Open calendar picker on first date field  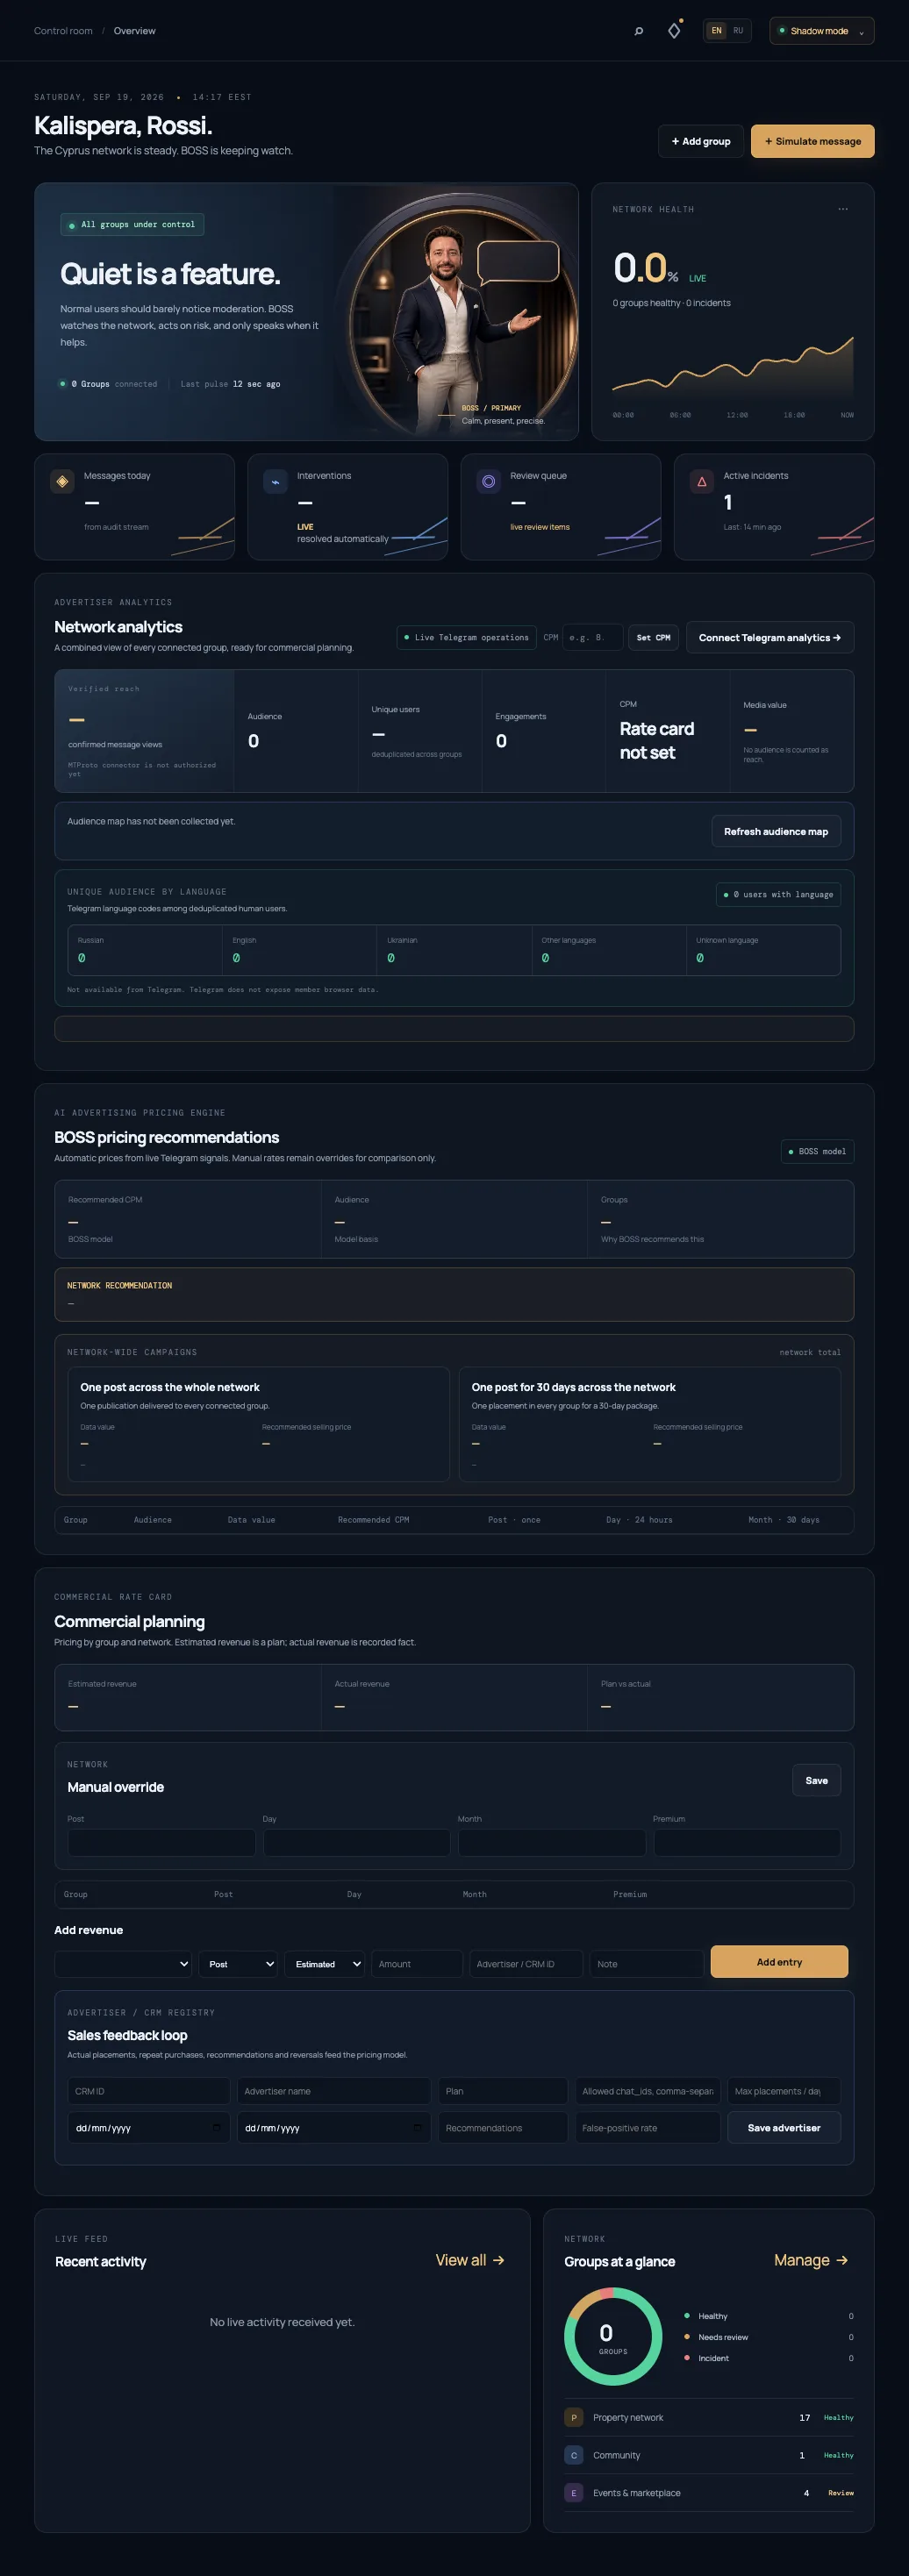tap(217, 2128)
